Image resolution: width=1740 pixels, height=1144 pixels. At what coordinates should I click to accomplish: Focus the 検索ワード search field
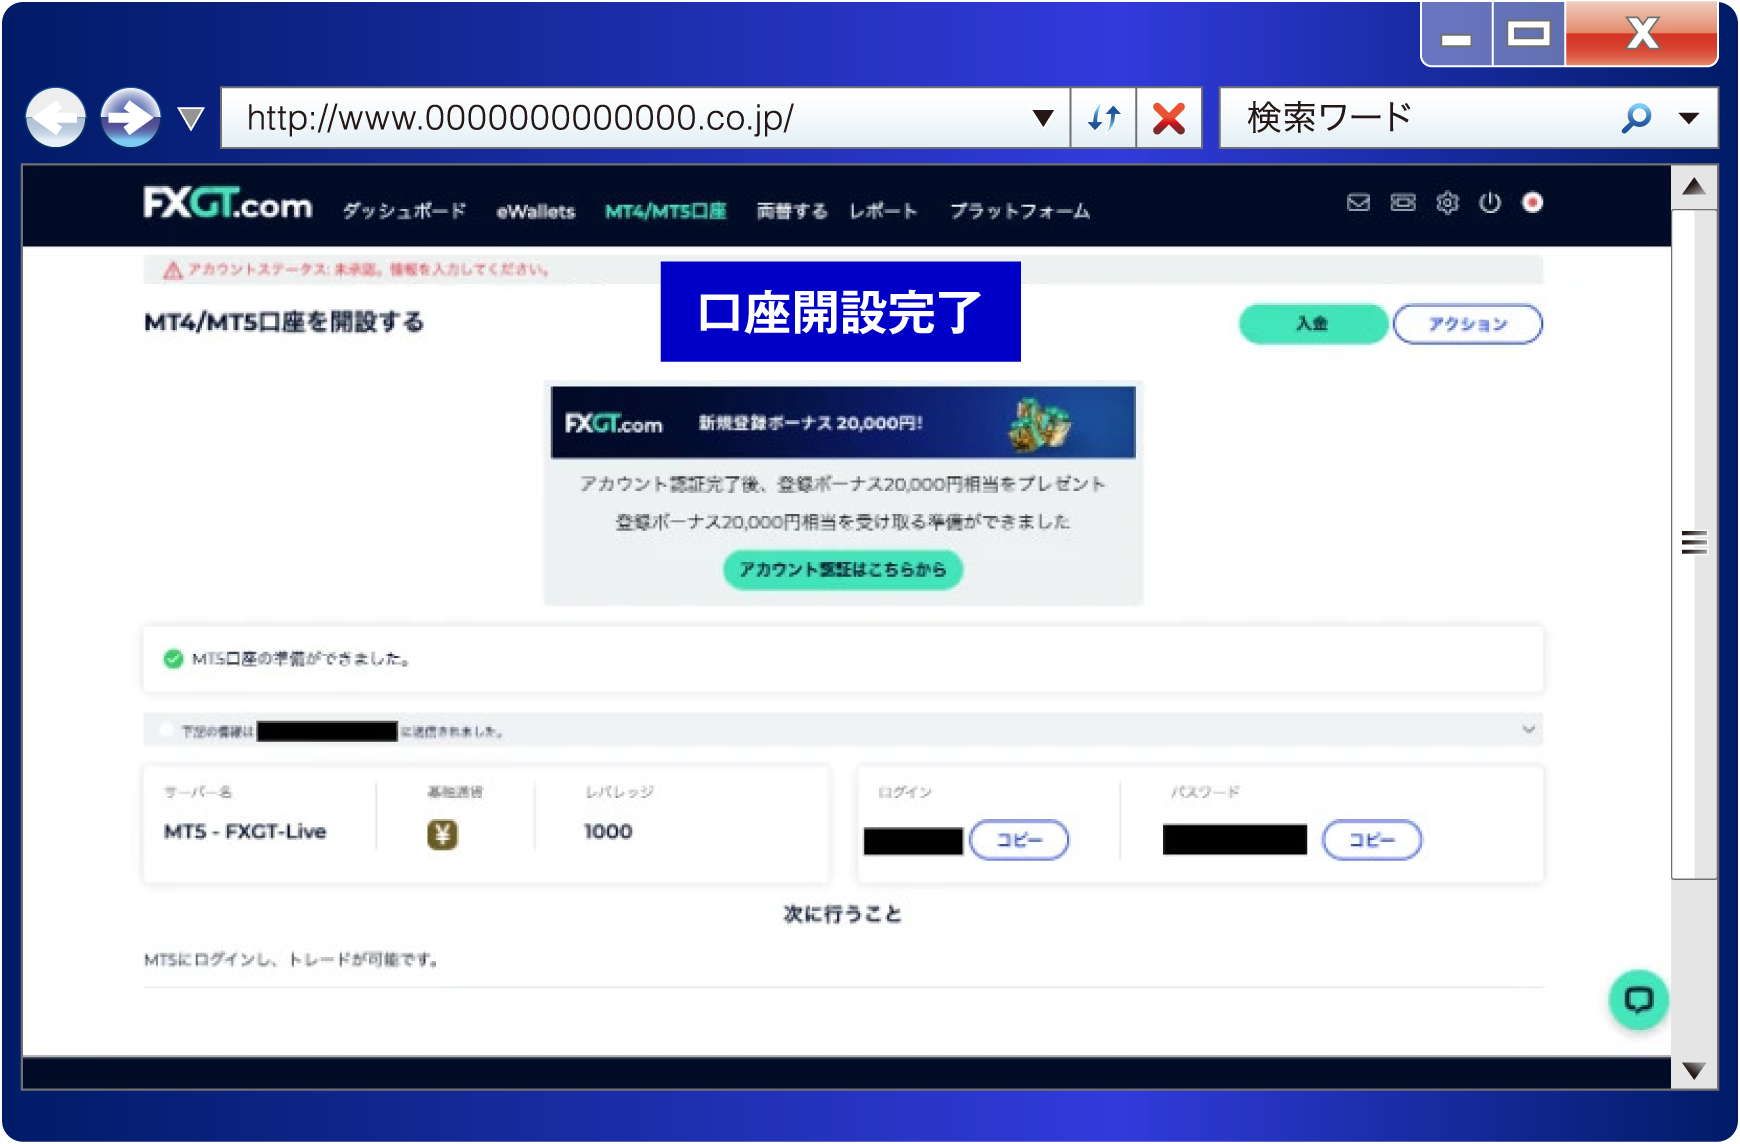click(1420, 118)
